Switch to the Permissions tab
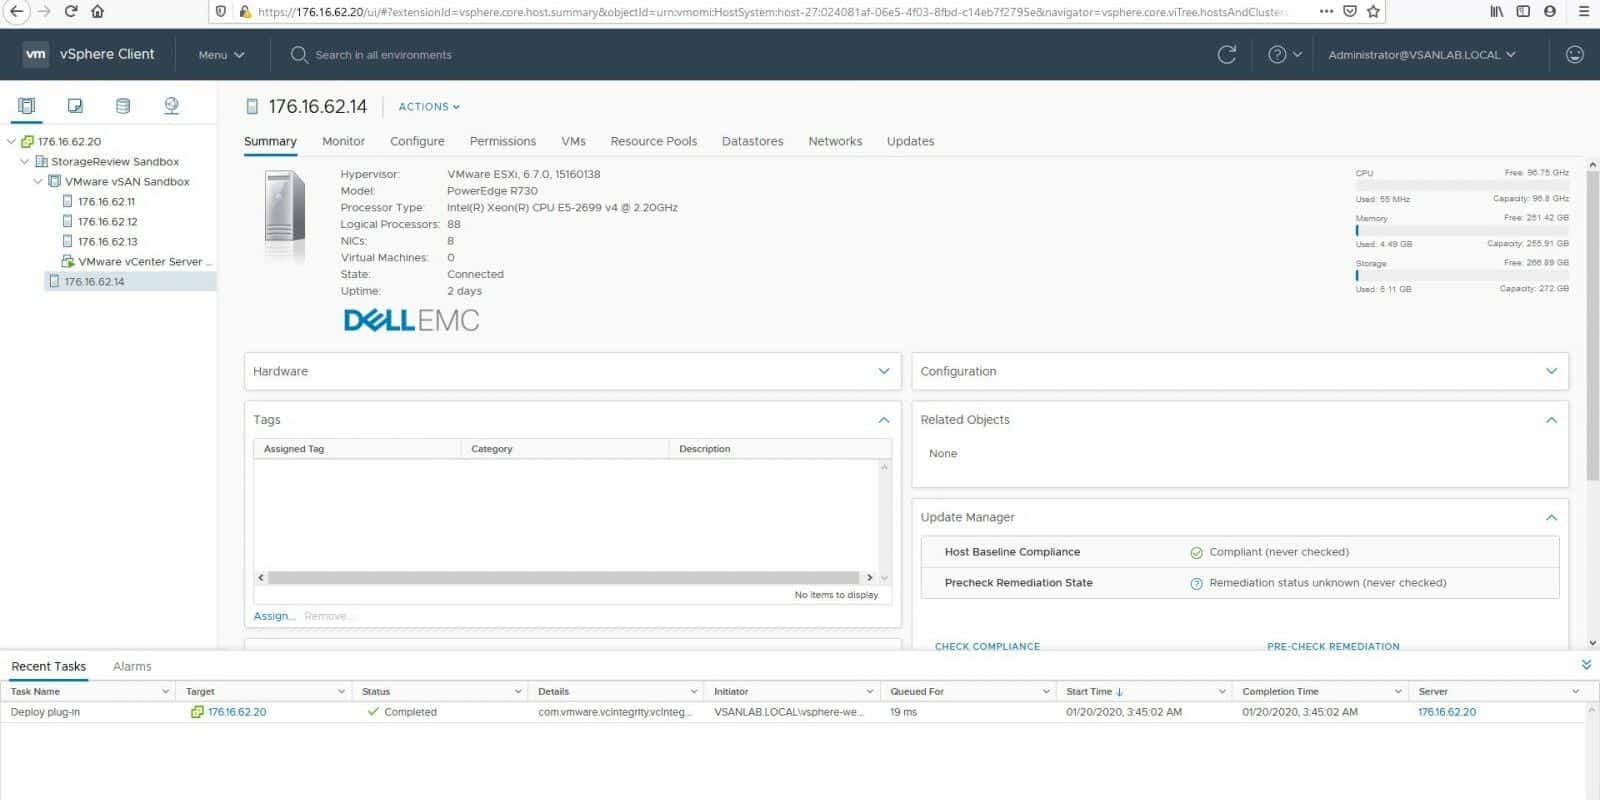Viewport: 1600px width, 800px height. click(503, 142)
